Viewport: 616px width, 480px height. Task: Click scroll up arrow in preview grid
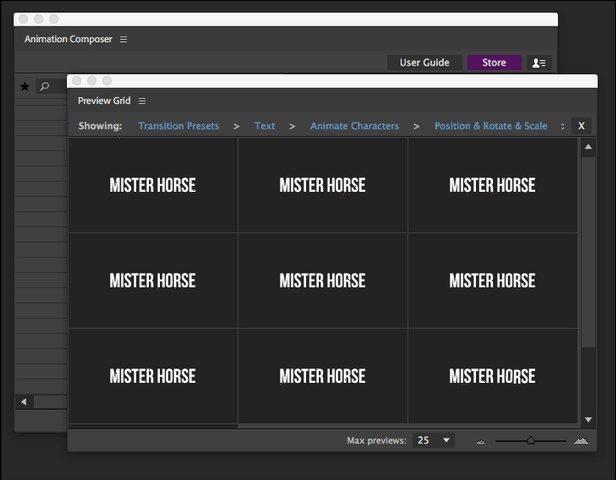click(588, 148)
